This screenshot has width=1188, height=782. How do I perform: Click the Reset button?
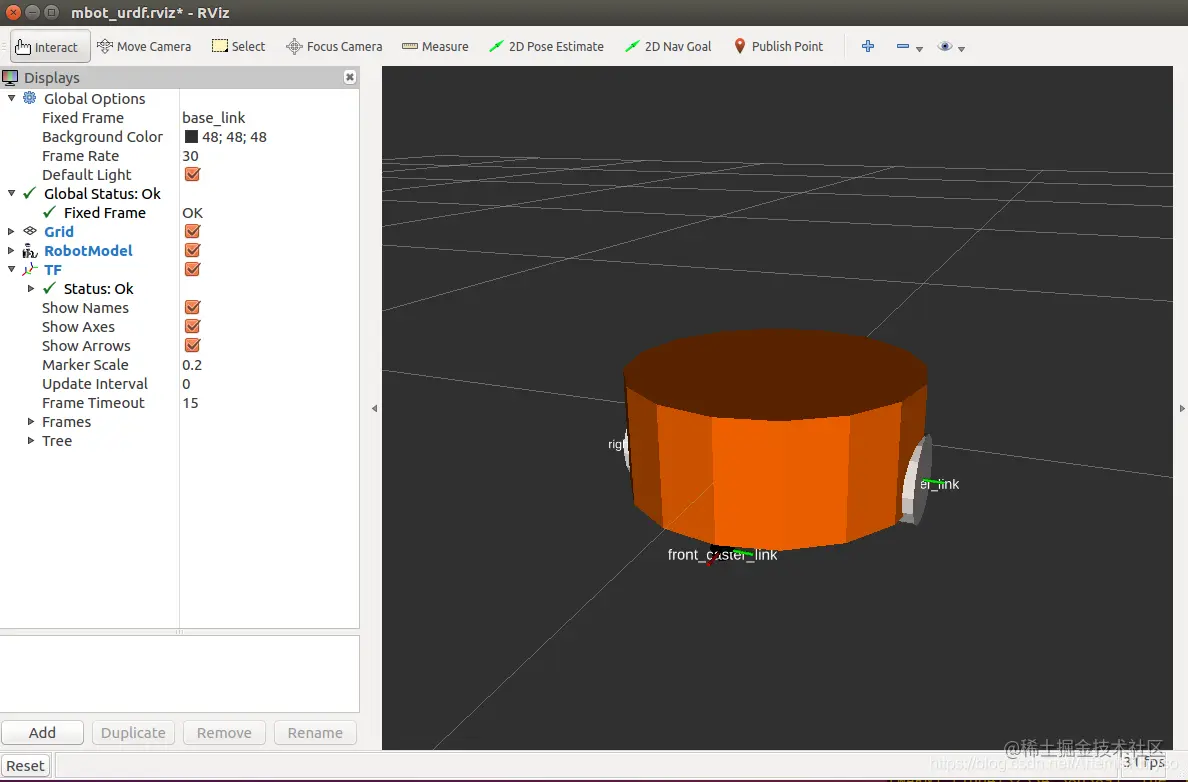[x=25, y=765]
